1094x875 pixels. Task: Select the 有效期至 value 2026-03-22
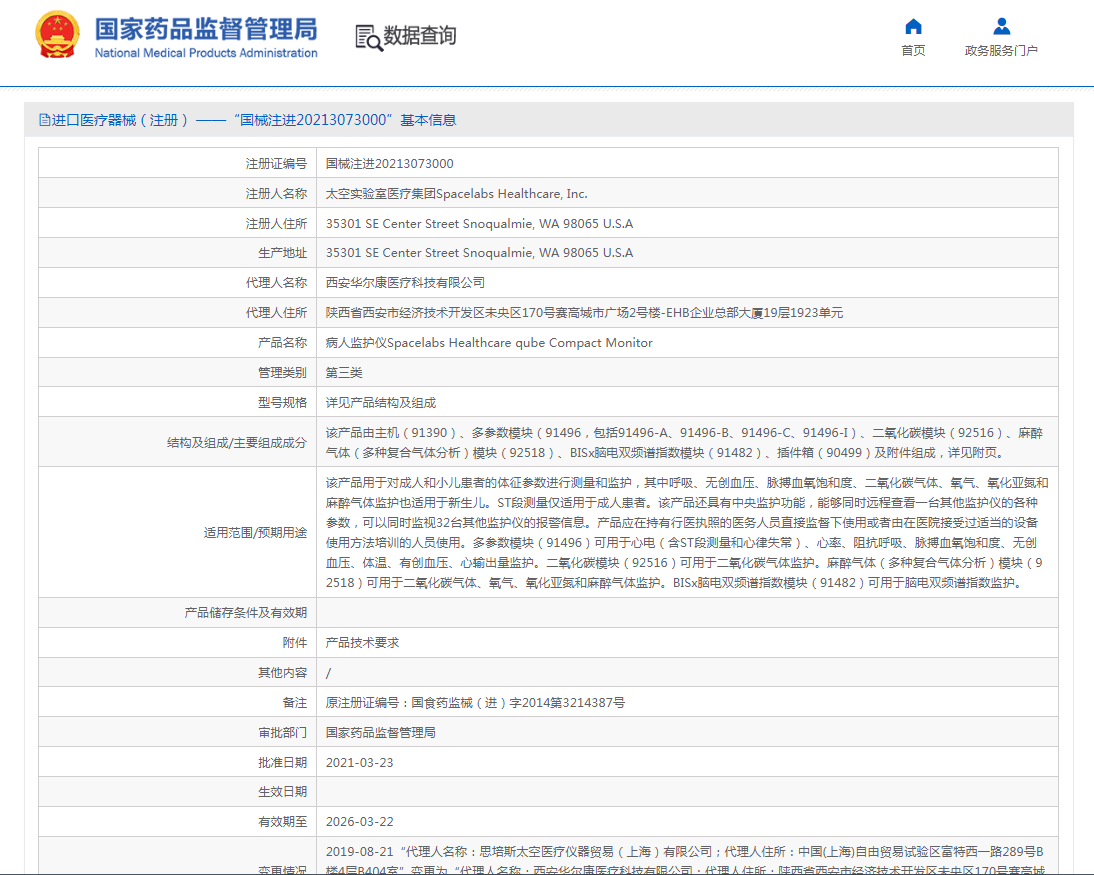(x=359, y=822)
